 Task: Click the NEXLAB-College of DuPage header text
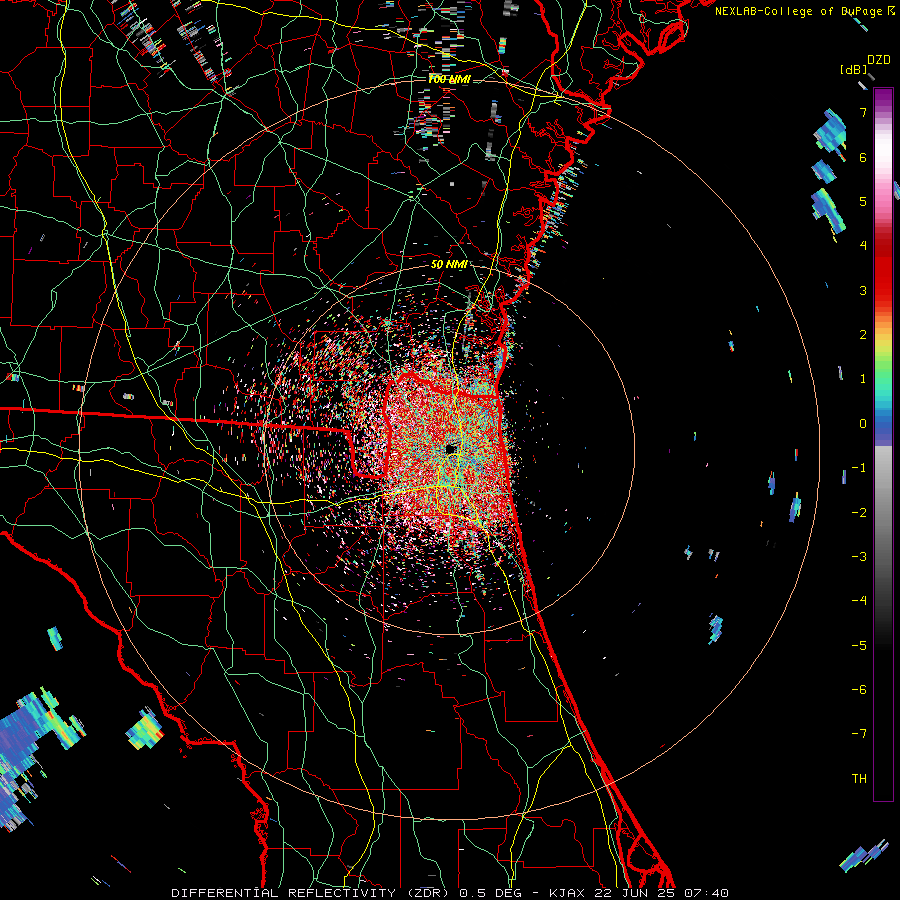(804, 11)
